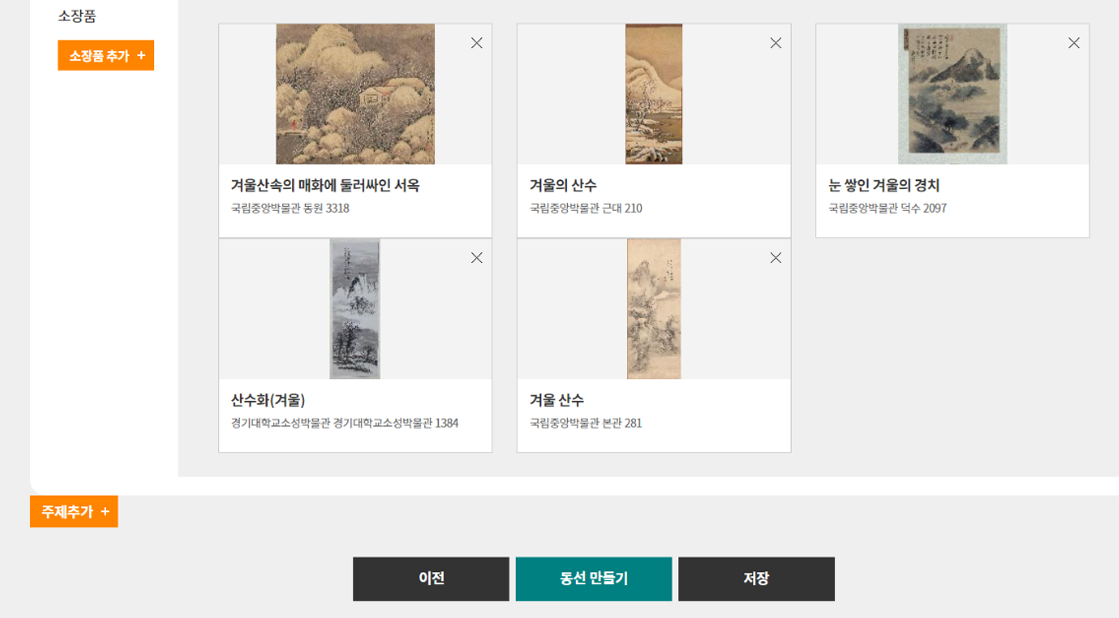Open the 산수화(겨울) painting thumbnail

(x=355, y=309)
